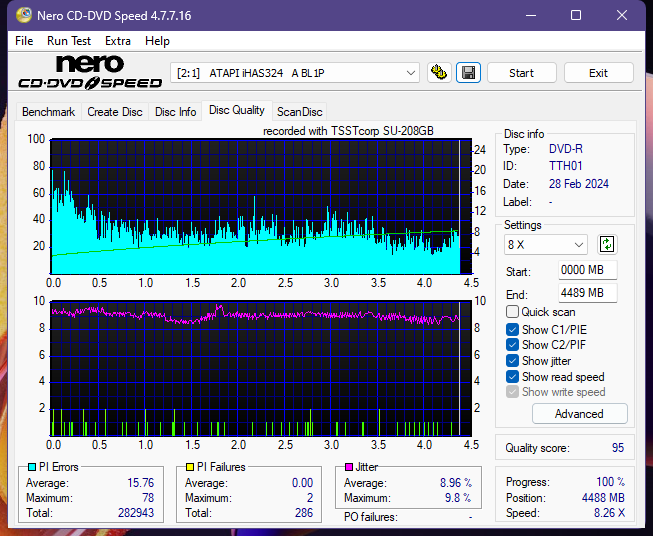Click the disc ID TTH01

(566, 166)
